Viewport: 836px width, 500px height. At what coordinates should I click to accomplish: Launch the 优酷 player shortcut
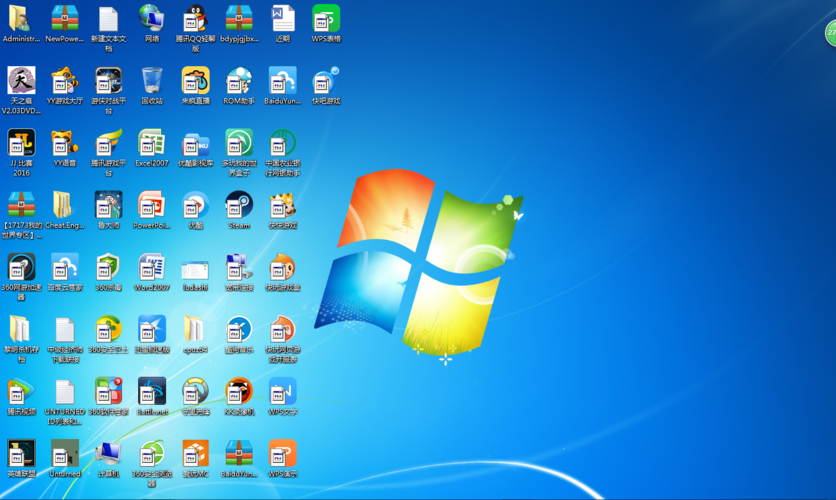click(x=195, y=205)
